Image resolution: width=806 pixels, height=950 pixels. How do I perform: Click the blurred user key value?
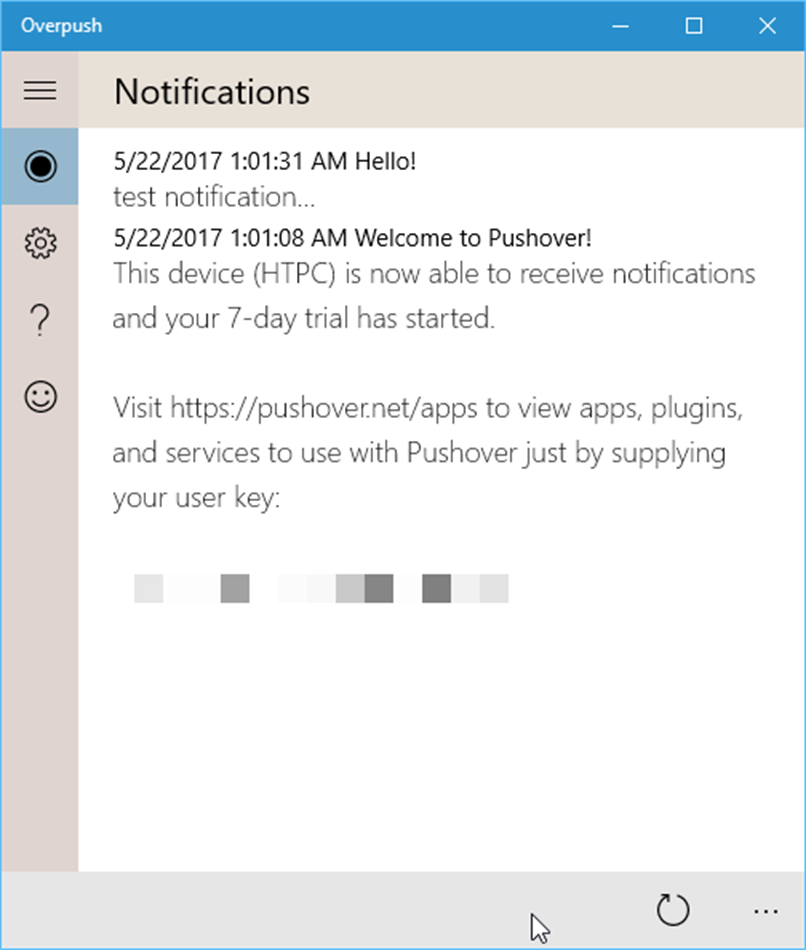[x=321, y=588]
